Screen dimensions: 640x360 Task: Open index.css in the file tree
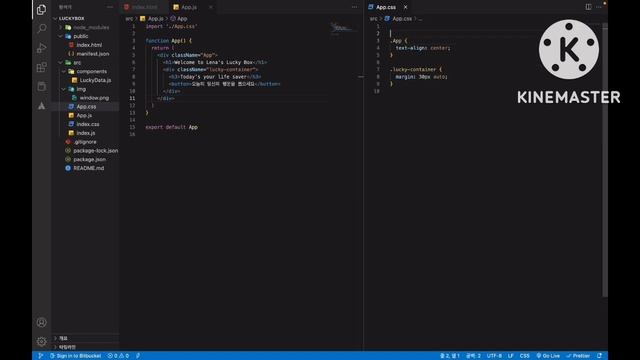[x=88, y=124]
